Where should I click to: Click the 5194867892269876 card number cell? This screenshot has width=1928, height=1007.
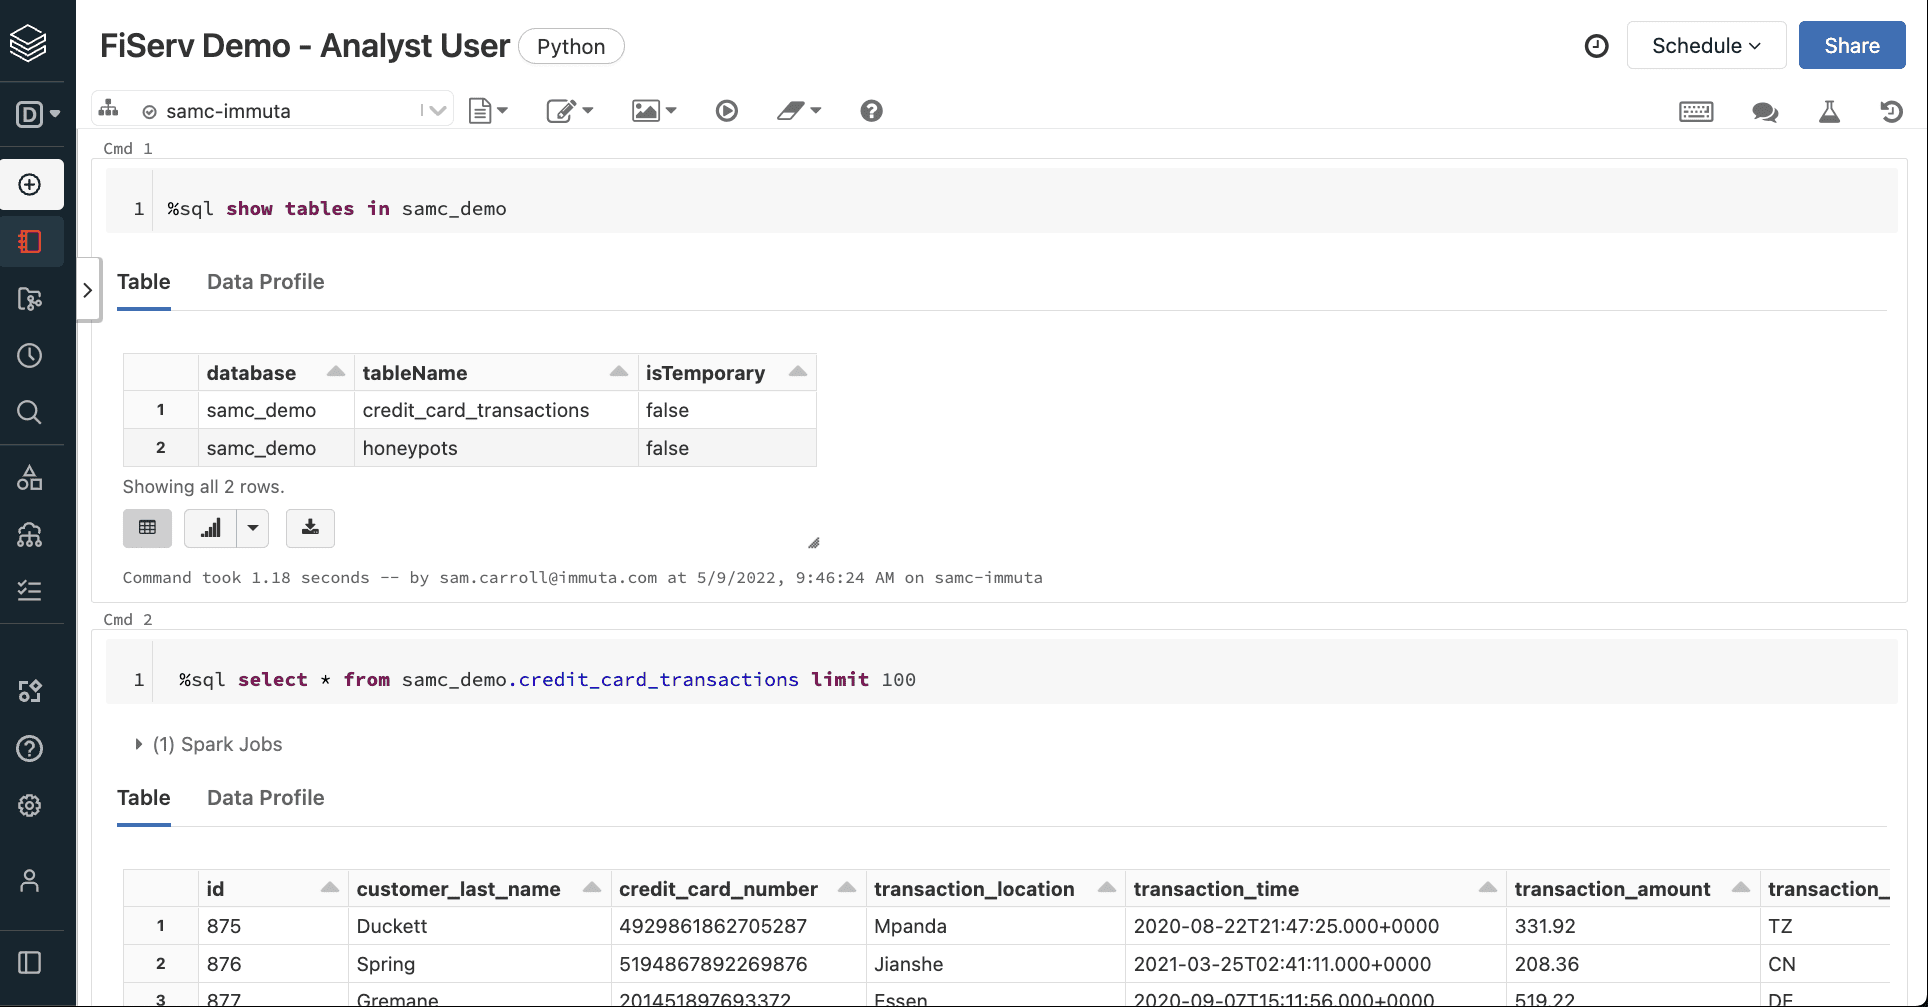coord(738,964)
